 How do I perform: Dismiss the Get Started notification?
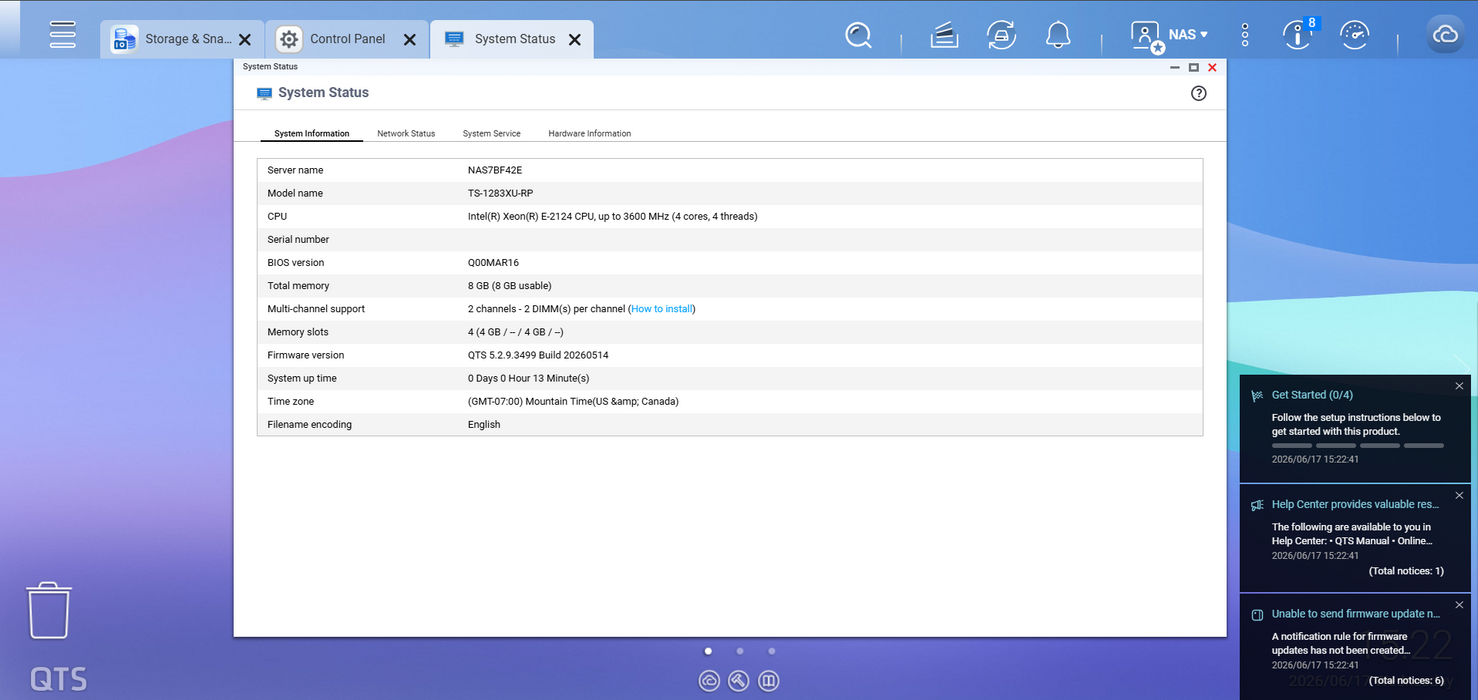[x=1459, y=386]
